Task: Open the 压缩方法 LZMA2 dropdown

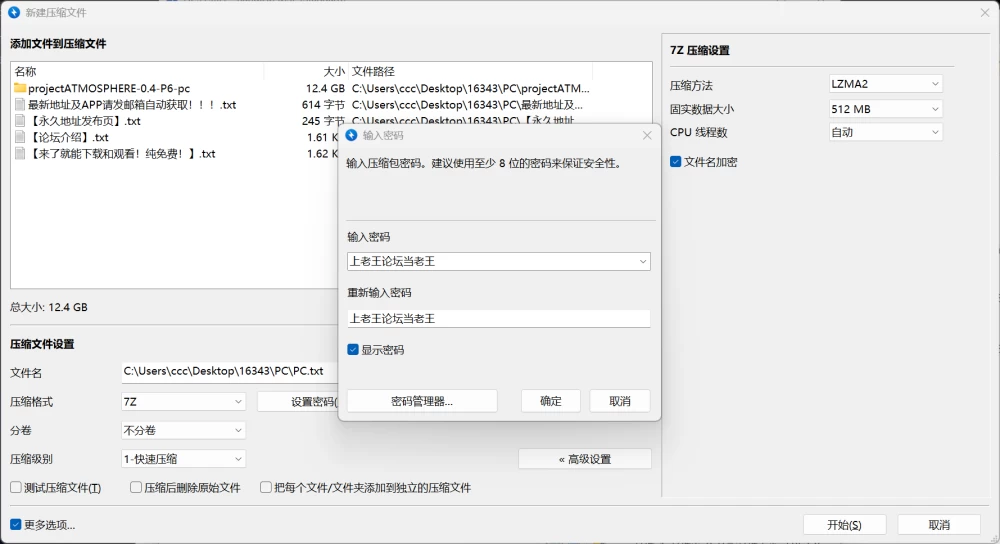Action: coord(885,84)
